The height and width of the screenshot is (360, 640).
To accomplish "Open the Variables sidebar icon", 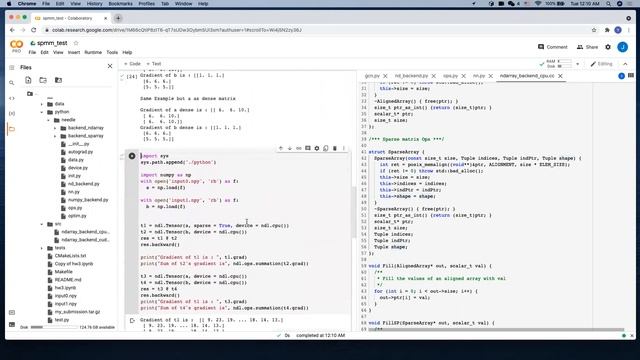I will coord(11,113).
